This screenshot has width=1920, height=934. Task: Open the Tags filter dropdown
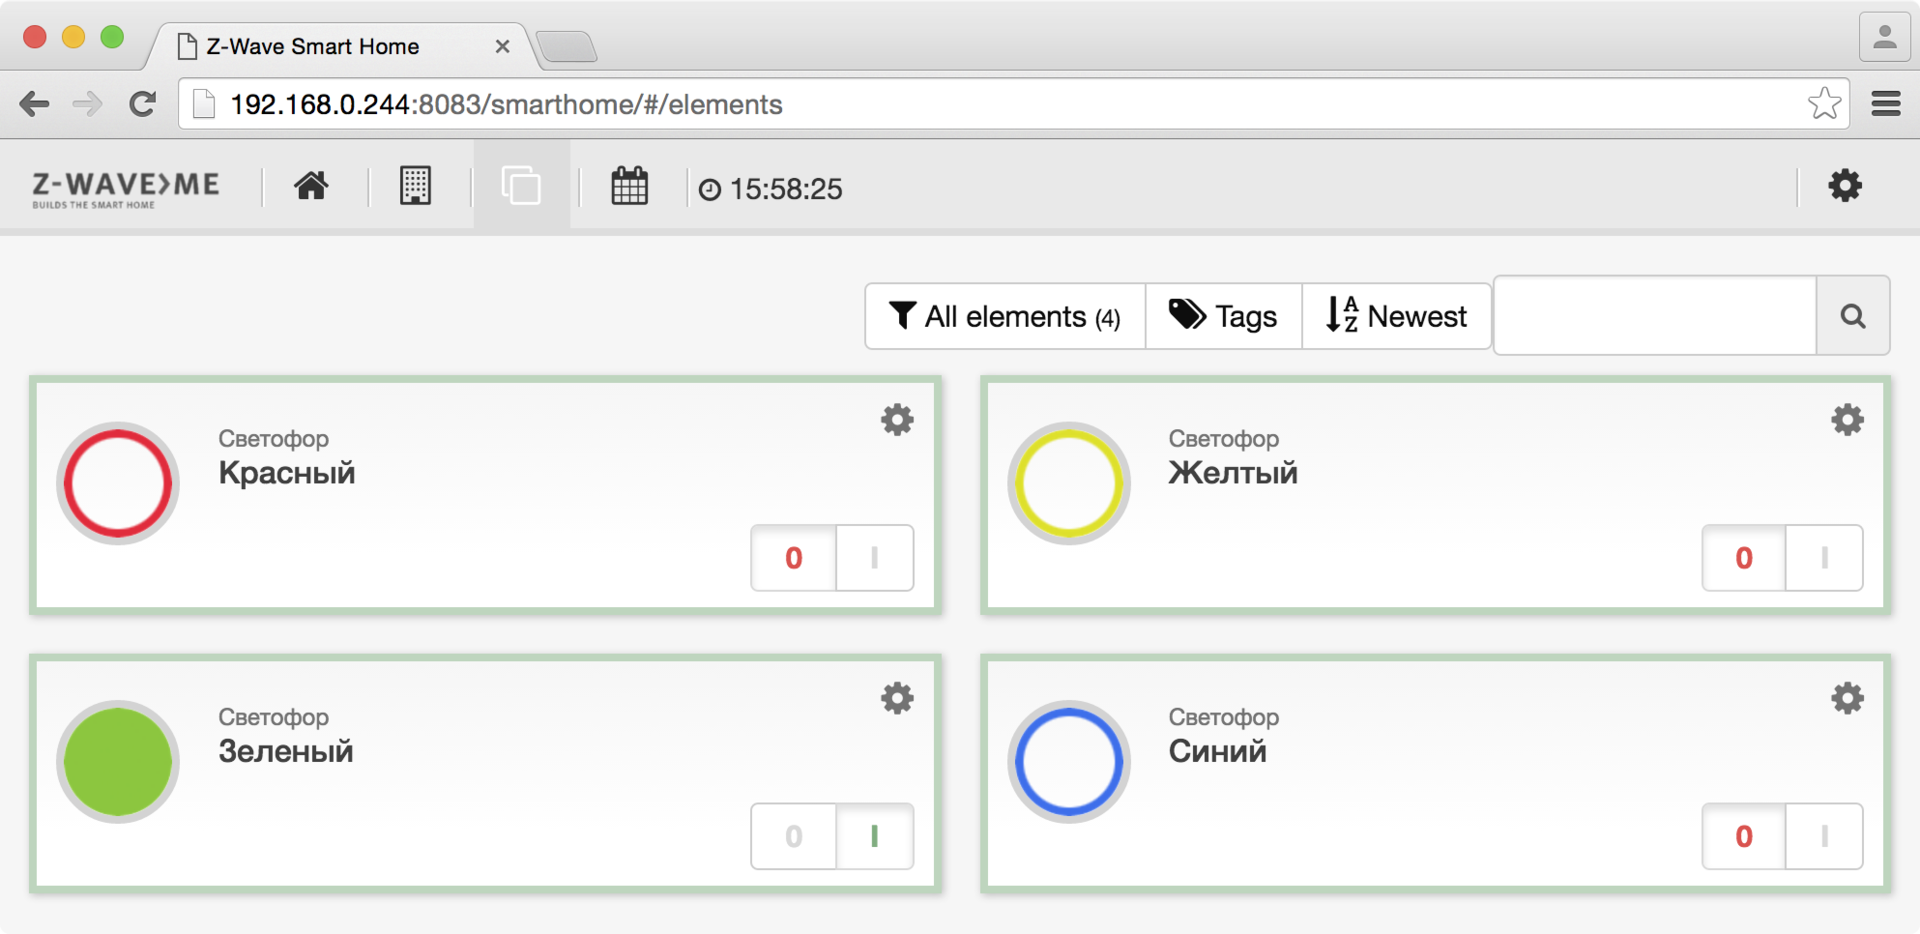[x=1223, y=316]
